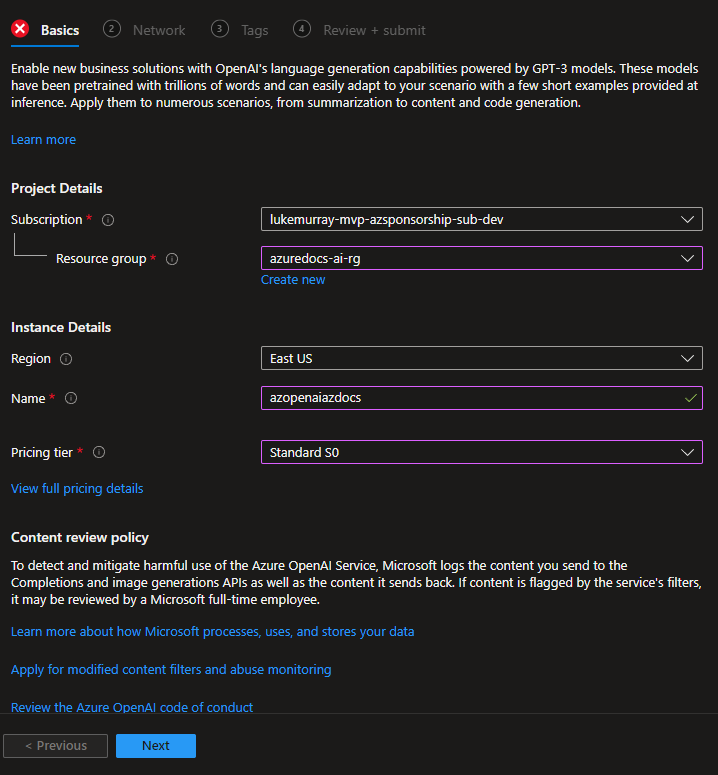Click the Name field info icon
The image size is (718, 775).
(x=71, y=398)
